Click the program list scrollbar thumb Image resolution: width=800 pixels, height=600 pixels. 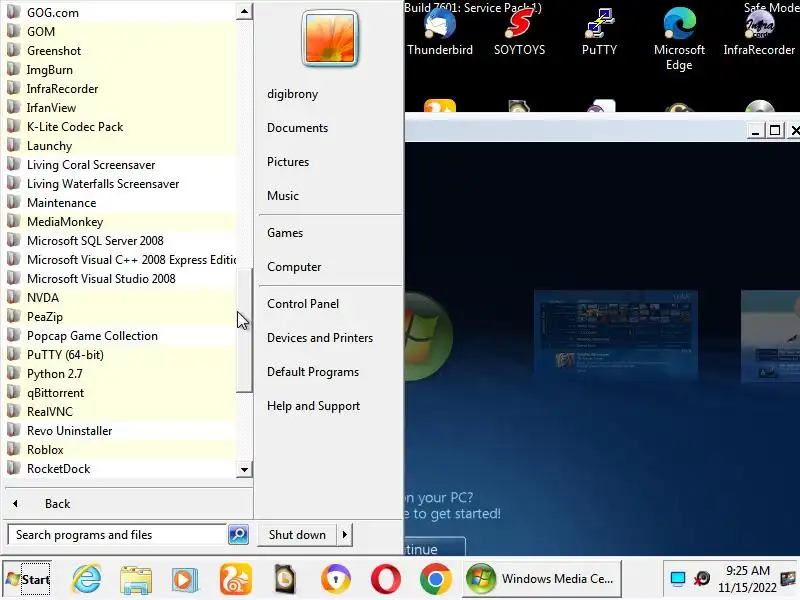(244, 331)
